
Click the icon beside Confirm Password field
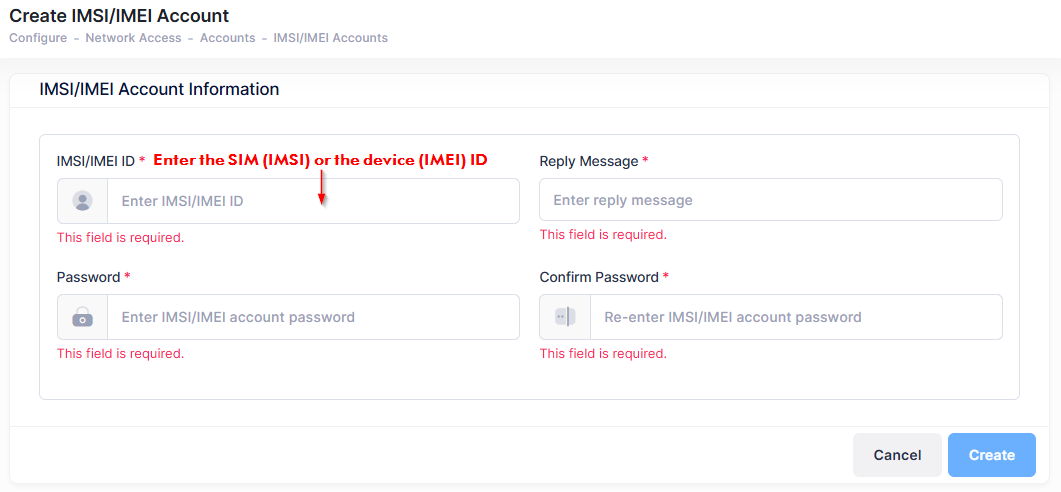point(565,317)
